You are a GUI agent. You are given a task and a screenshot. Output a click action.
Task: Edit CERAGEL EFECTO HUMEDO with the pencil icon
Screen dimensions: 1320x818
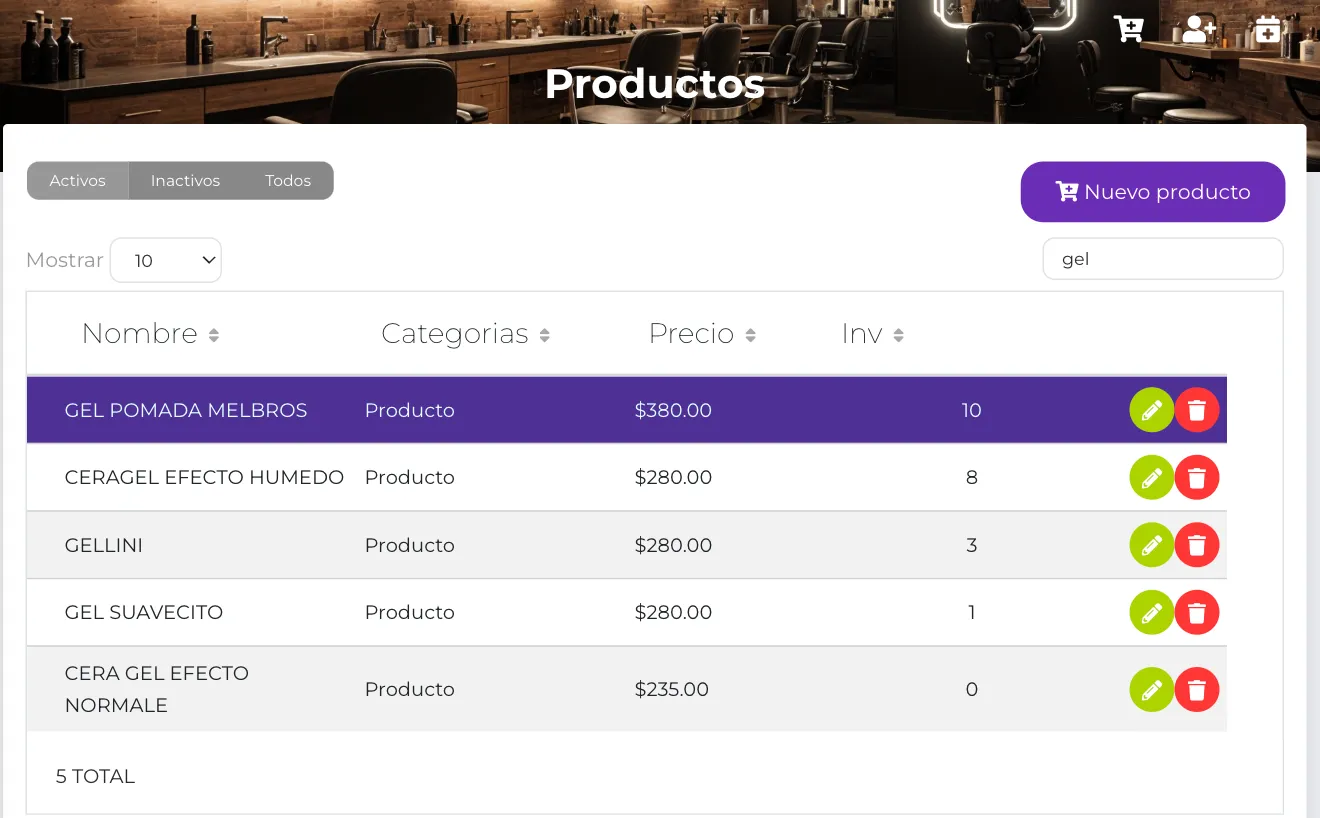click(x=1151, y=477)
